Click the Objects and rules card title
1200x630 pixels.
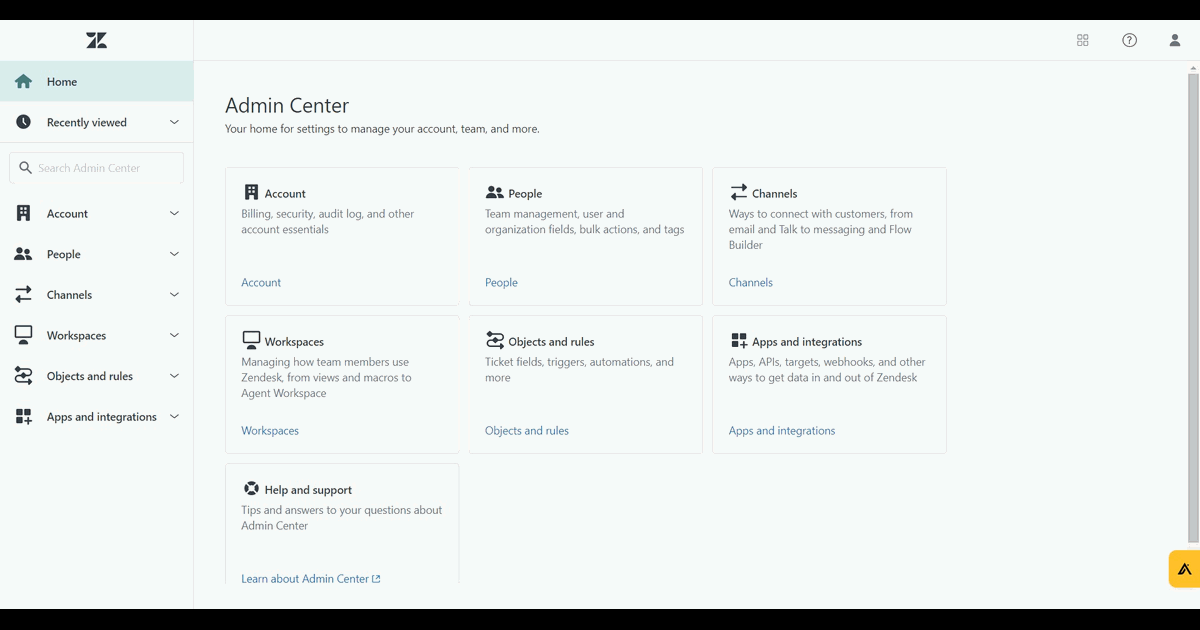tap(552, 342)
